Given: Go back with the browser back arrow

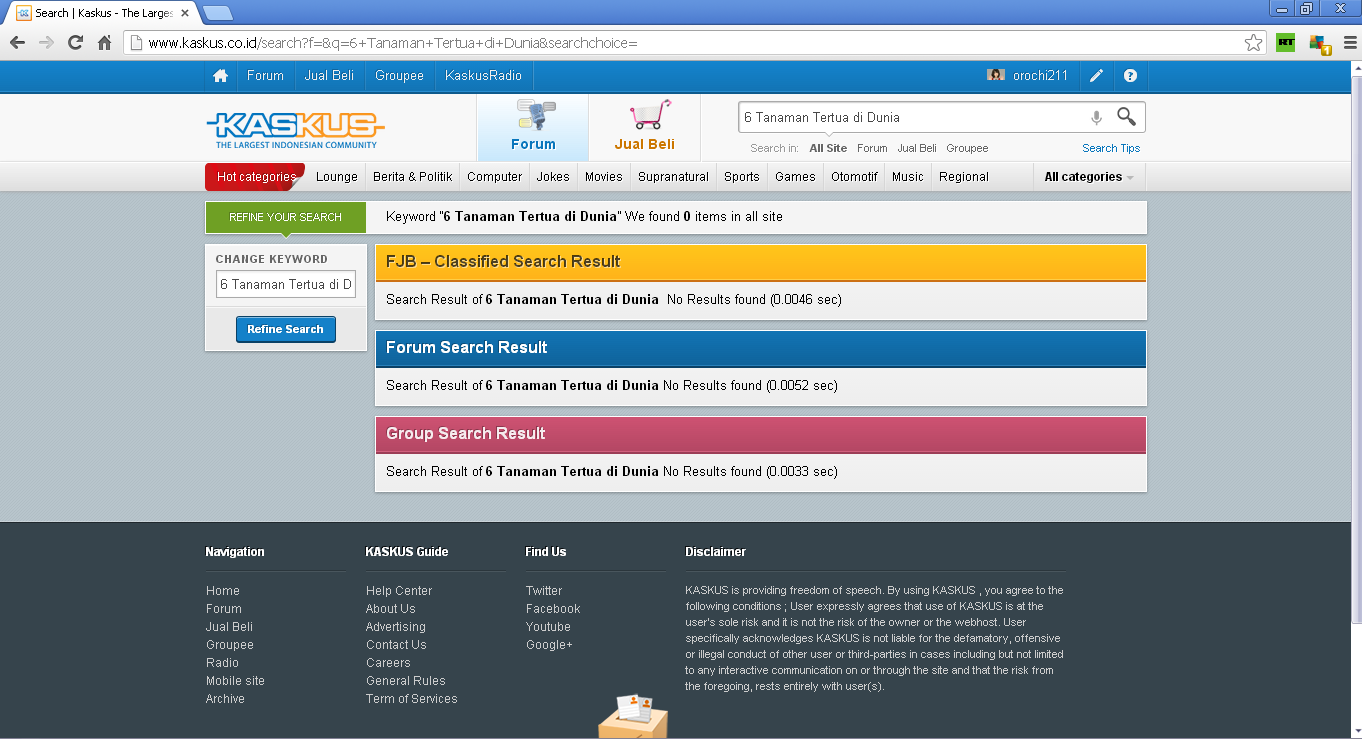Looking at the screenshot, I should 17,43.
